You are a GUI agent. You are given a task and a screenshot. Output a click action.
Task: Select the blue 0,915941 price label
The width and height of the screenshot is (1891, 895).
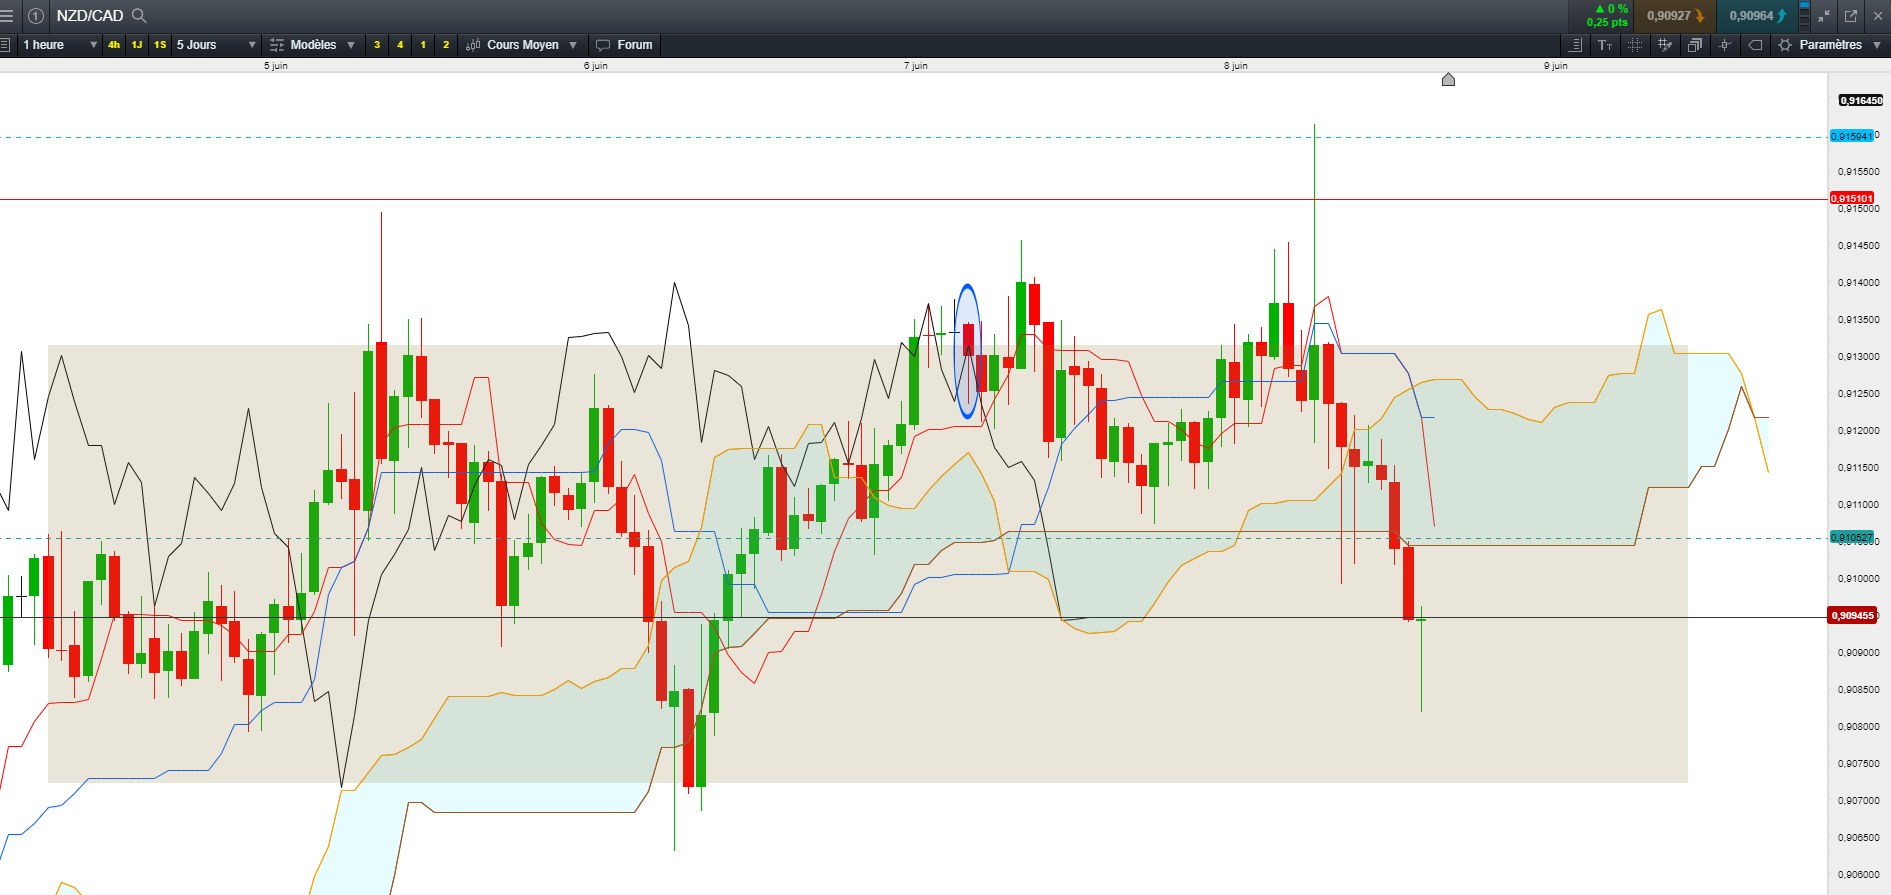point(1851,136)
